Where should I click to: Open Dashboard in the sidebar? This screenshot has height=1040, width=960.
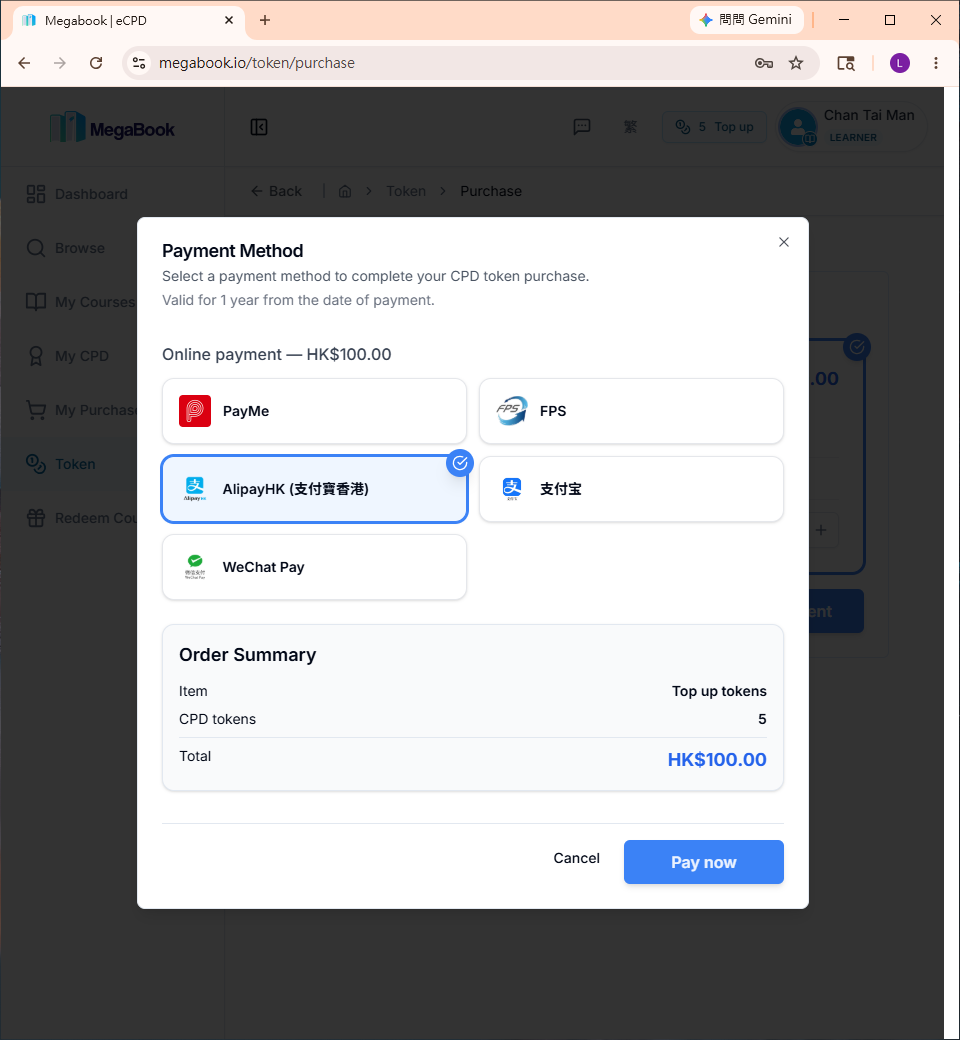pos(76,194)
